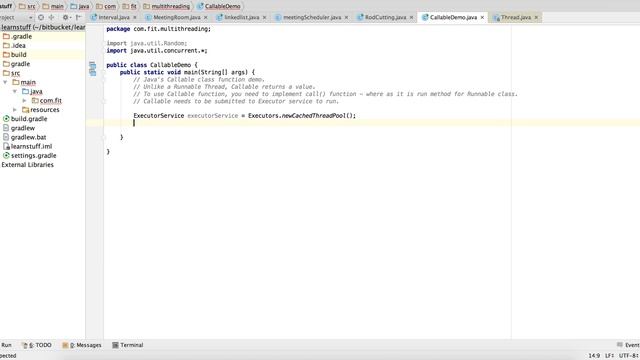640x360 pixels.
Task: Collapse the main folder arrow
Action: tap(5, 82)
